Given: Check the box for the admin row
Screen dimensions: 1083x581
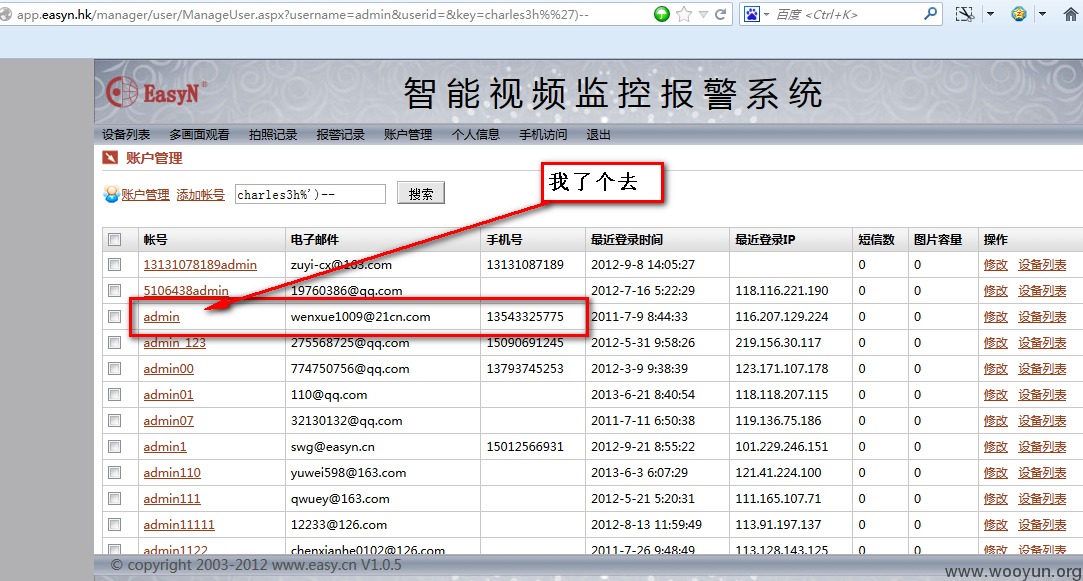Looking at the screenshot, I should point(115,316).
